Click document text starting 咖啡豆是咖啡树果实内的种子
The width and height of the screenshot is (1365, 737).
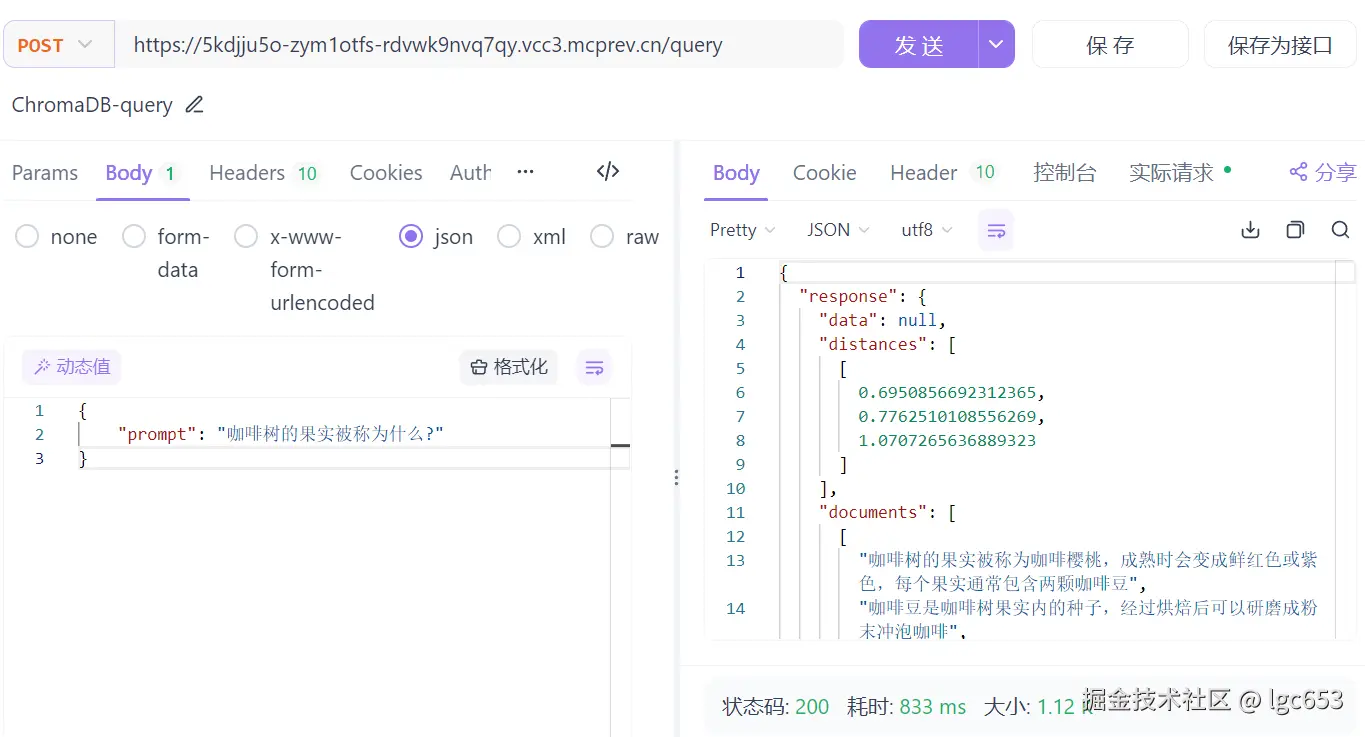tap(1088, 619)
